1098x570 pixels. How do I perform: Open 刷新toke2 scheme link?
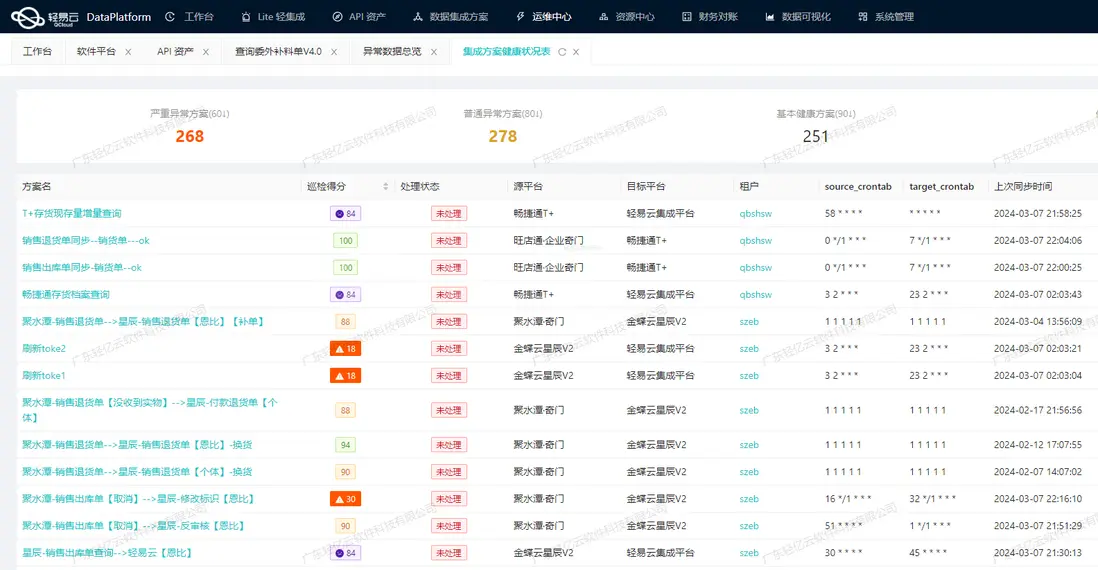(x=43, y=349)
